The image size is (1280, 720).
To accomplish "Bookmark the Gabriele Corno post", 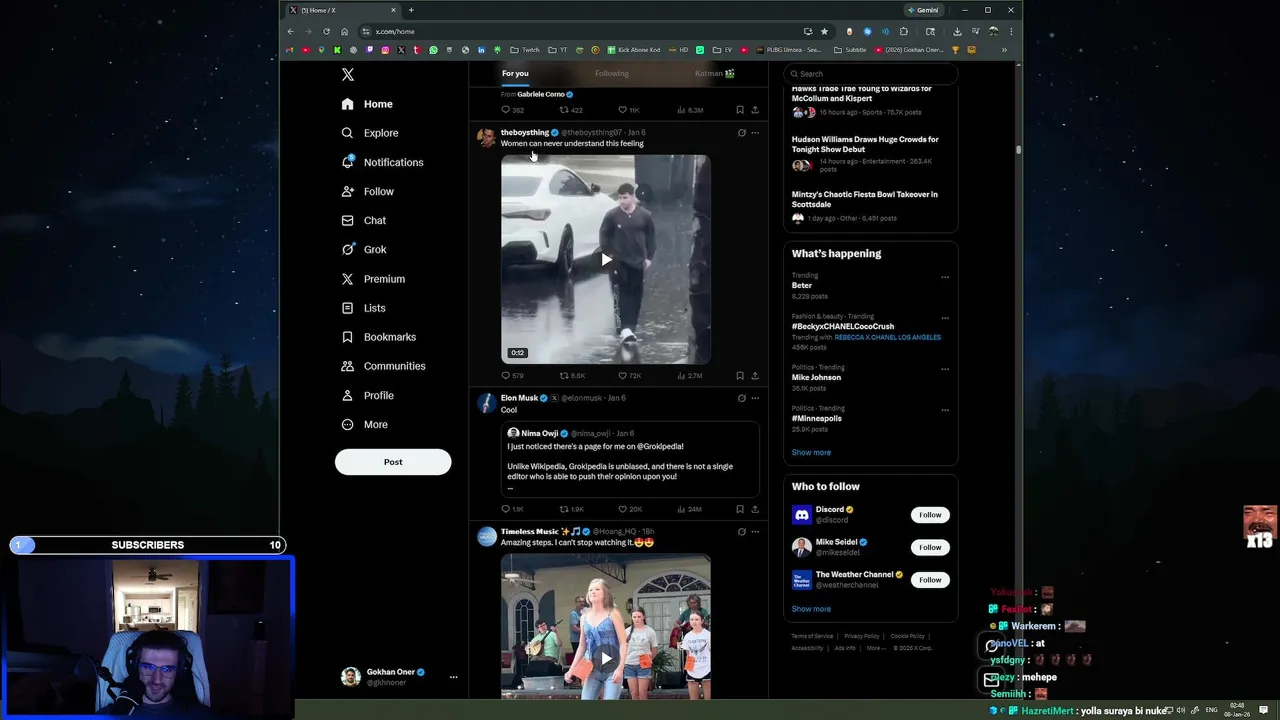I will click(x=740, y=110).
